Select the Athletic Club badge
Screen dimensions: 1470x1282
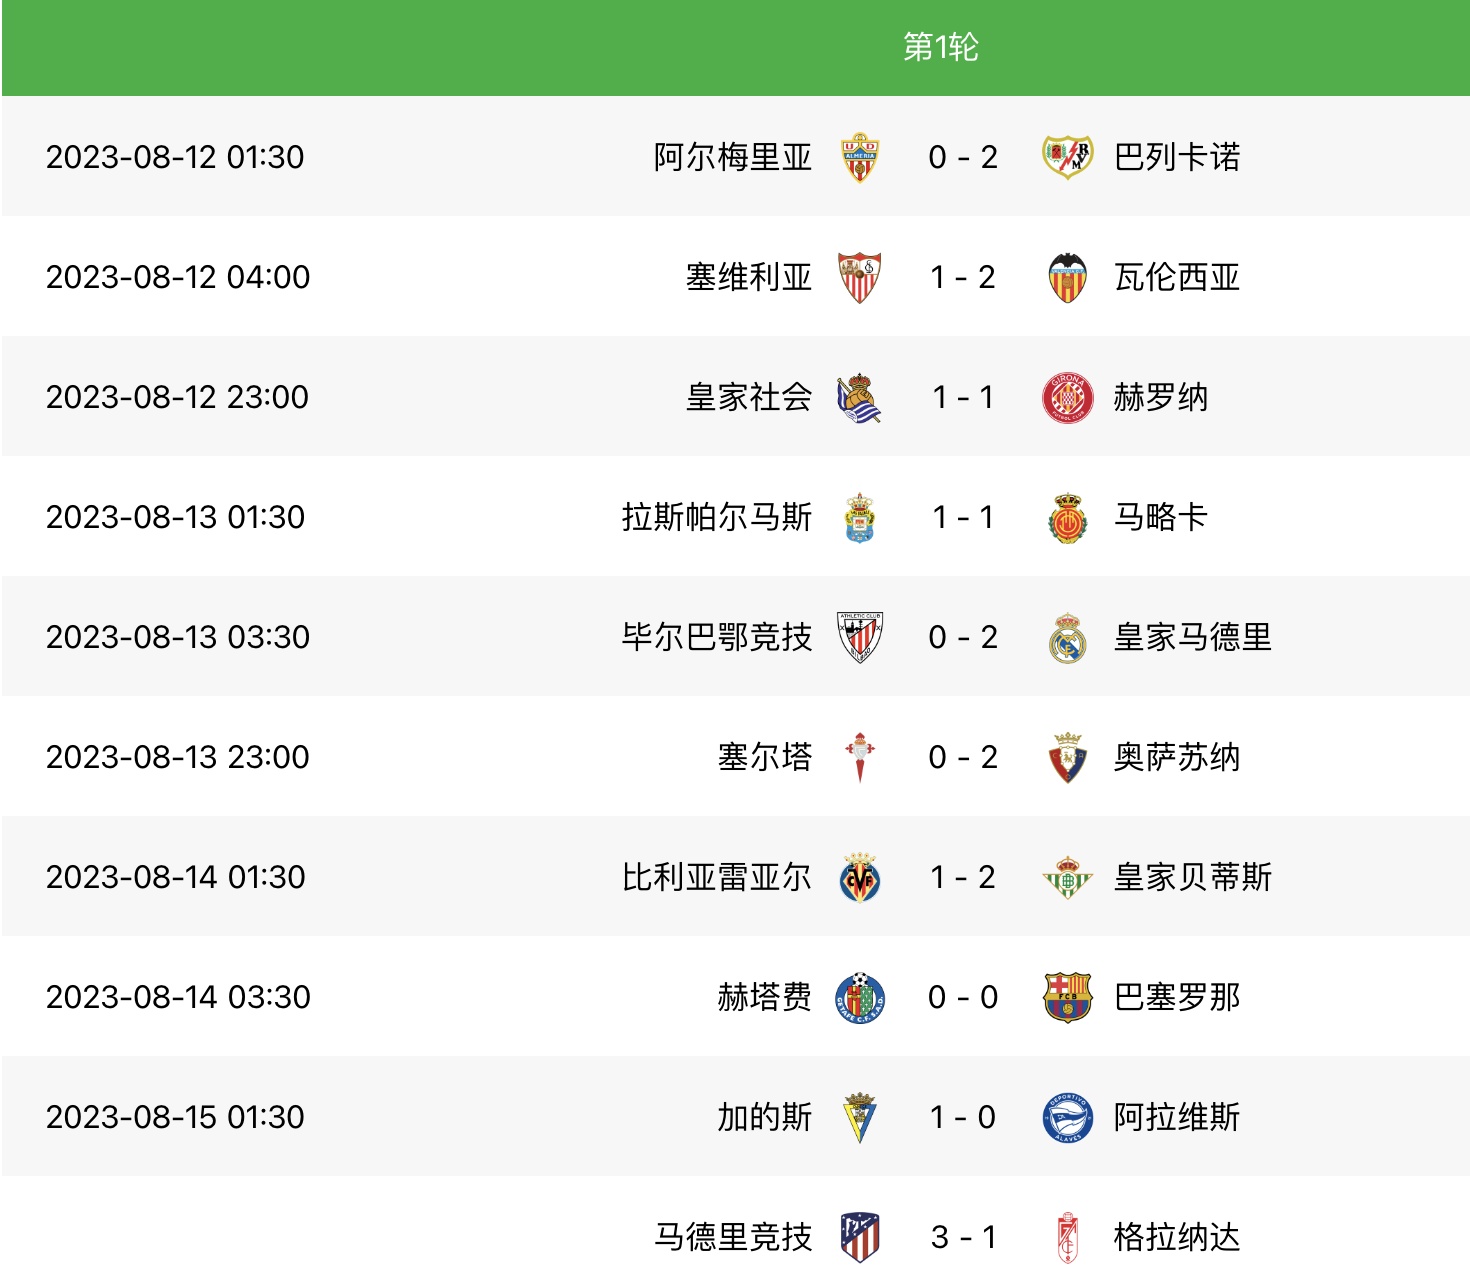(x=860, y=637)
